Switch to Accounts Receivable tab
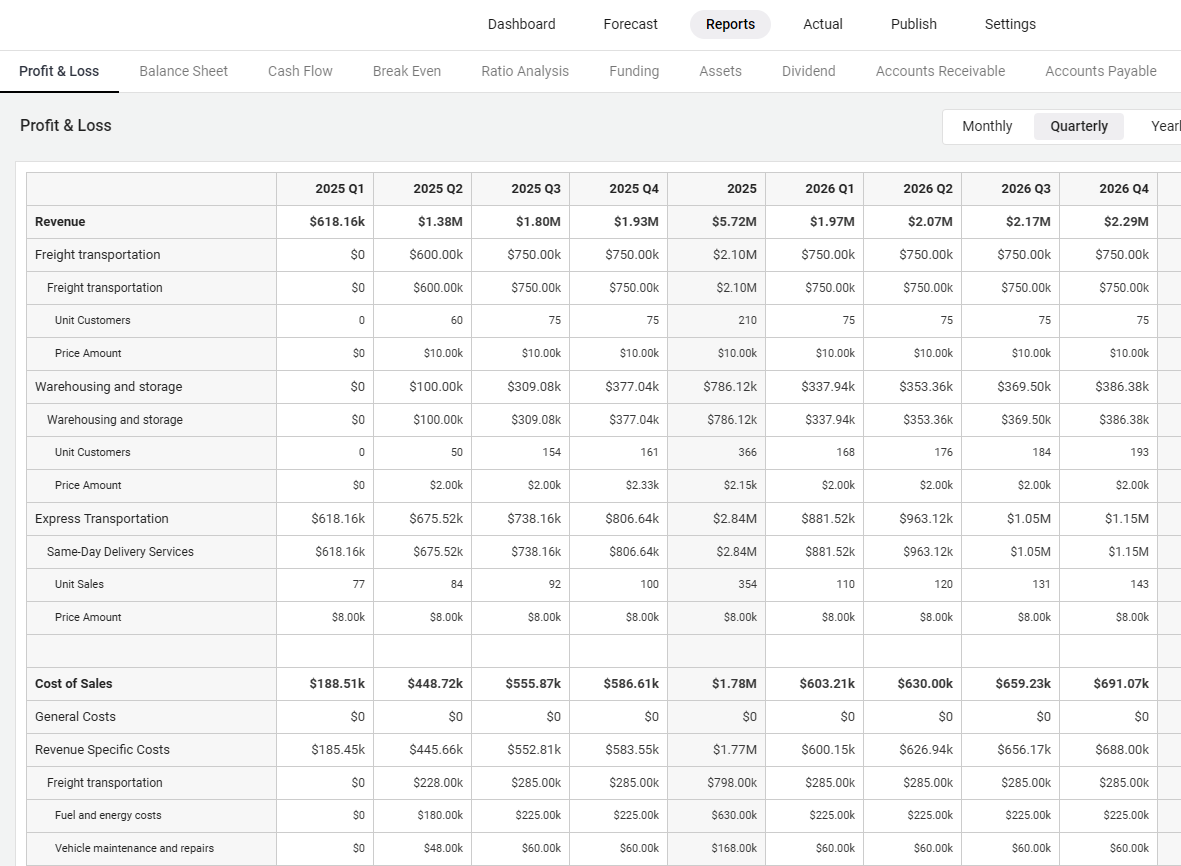 (x=940, y=71)
